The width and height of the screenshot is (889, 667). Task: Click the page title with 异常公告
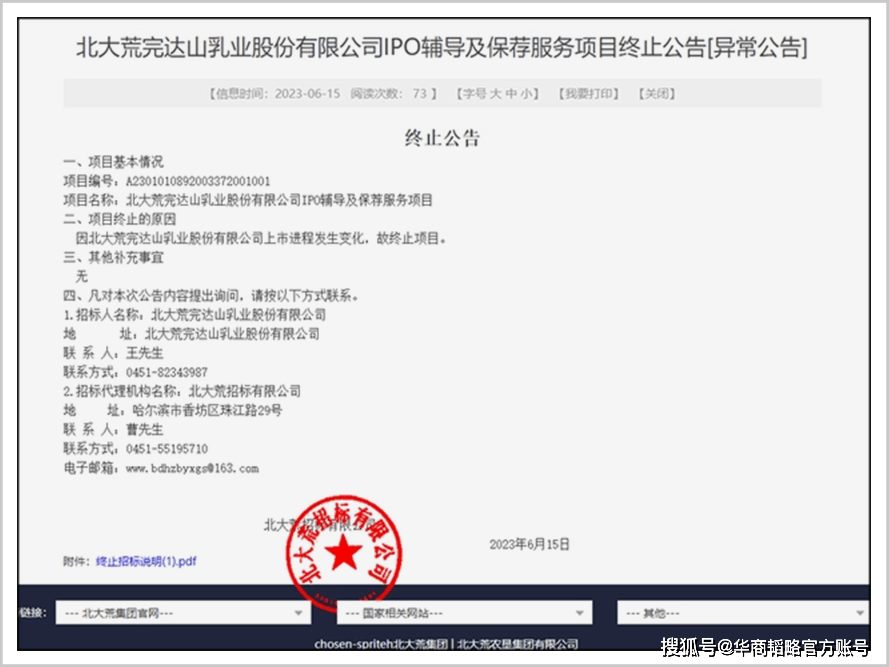point(442,47)
